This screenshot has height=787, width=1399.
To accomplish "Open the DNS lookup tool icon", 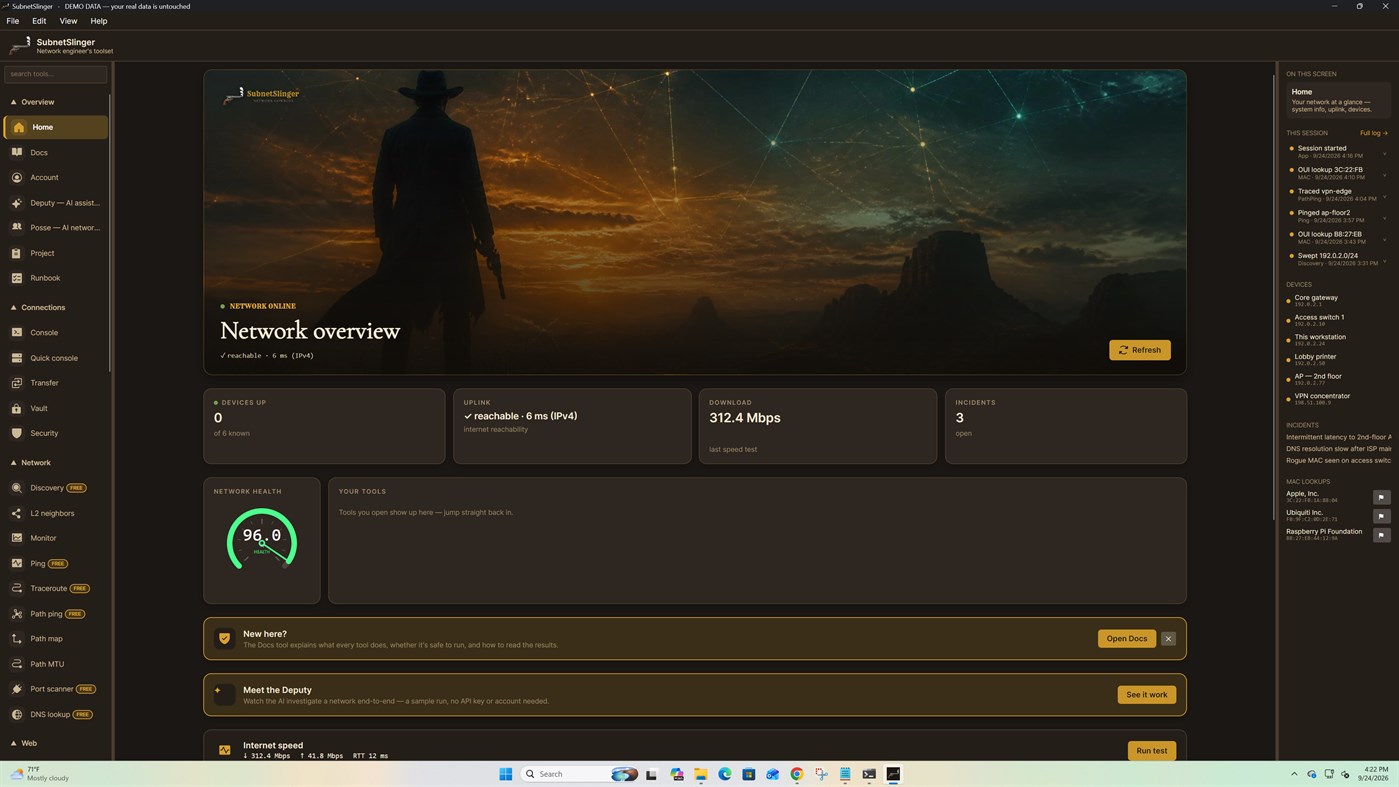I will [17, 714].
